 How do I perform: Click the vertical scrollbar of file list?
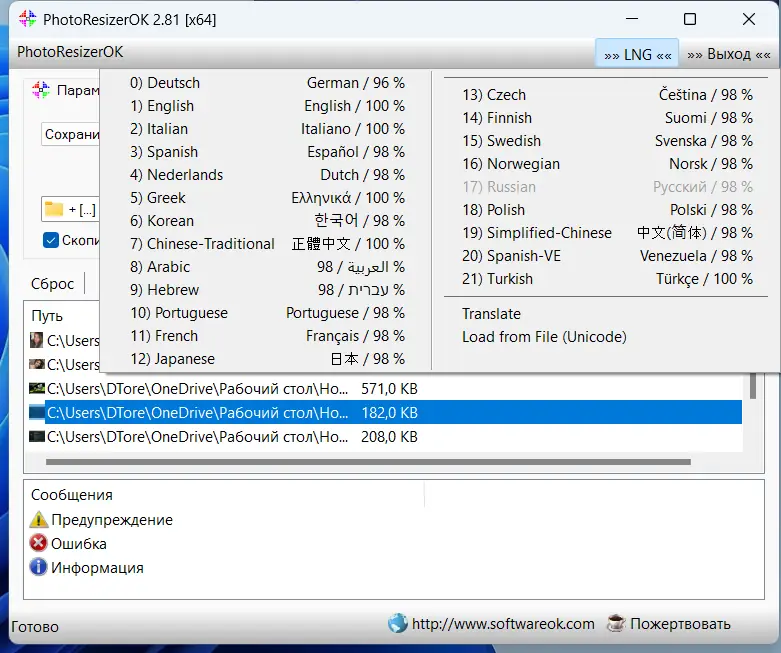coord(753,386)
